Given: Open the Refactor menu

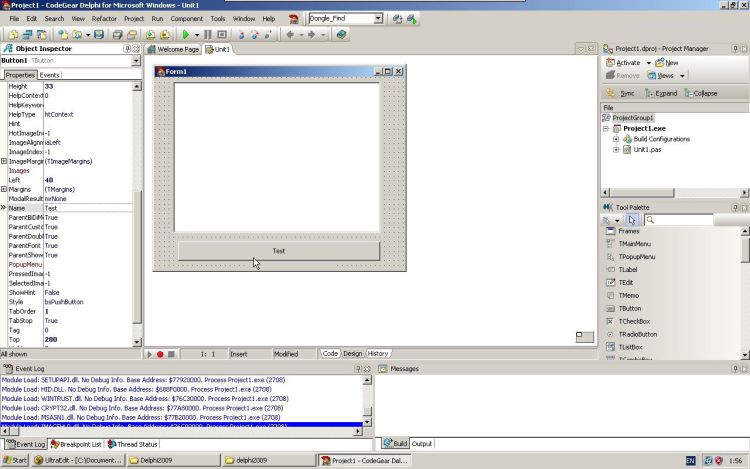Looking at the screenshot, I should coord(104,19).
